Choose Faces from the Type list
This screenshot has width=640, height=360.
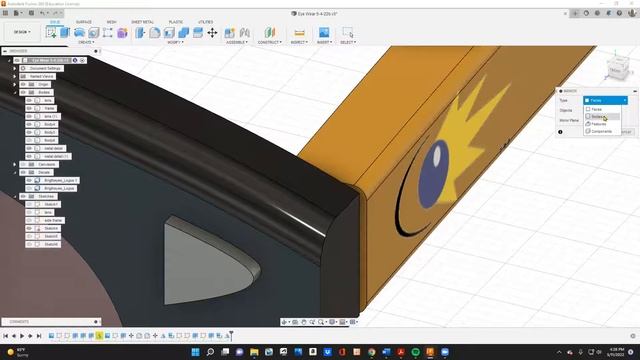coord(602,109)
